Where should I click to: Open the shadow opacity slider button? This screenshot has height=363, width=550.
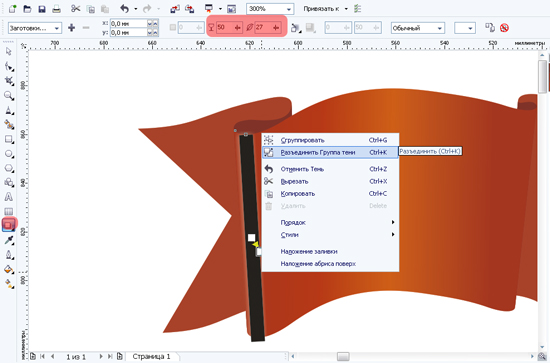237,27
